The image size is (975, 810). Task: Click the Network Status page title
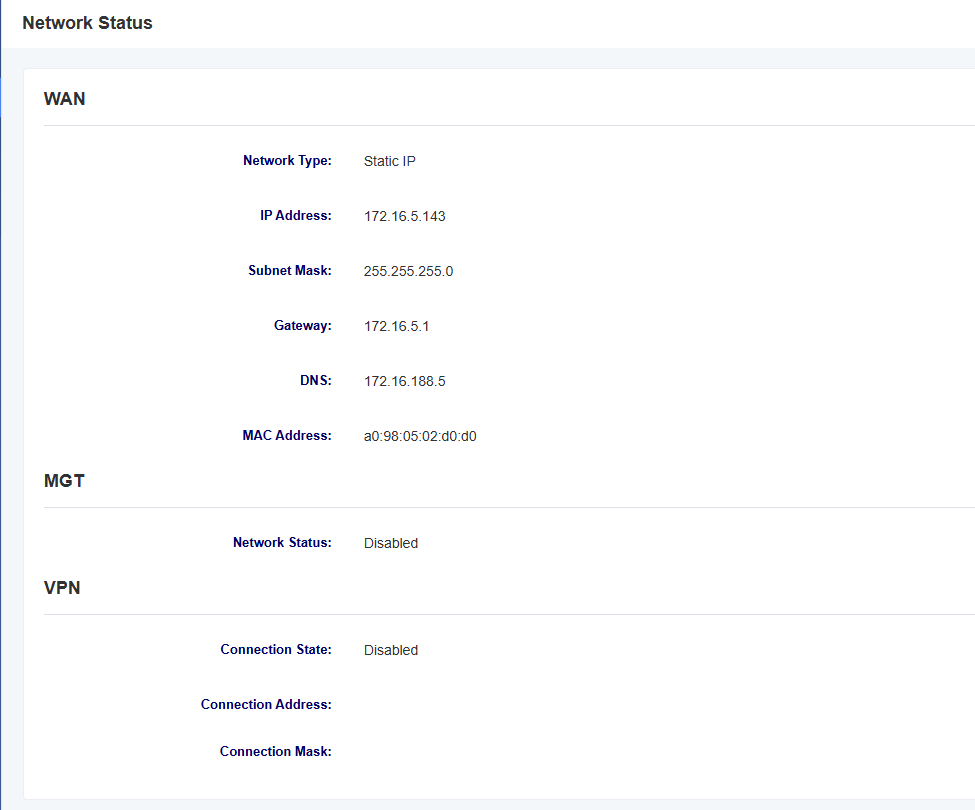point(87,23)
